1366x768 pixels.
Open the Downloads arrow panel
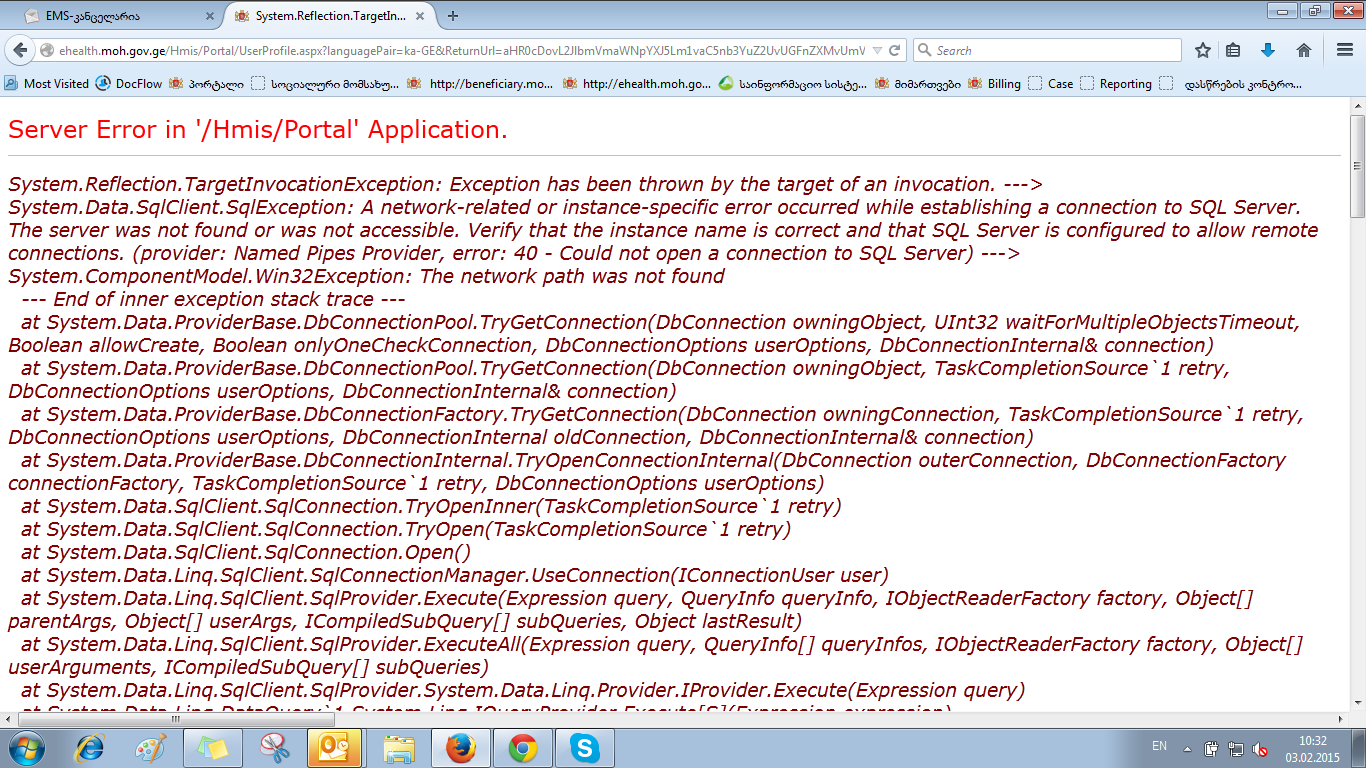[1268, 50]
